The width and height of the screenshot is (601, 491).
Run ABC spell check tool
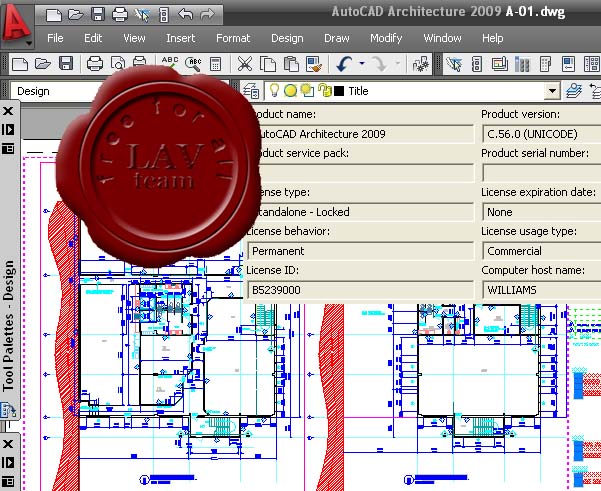click(x=170, y=62)
